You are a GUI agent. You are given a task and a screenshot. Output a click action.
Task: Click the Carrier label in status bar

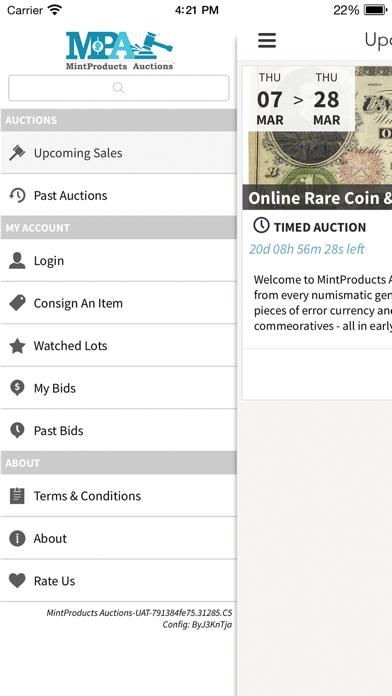click(25, 10)
